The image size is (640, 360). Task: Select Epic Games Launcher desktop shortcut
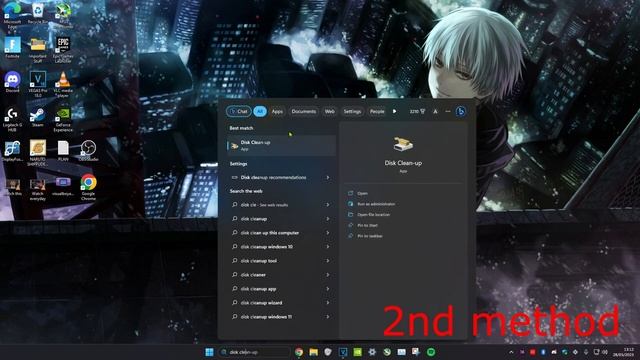[63, 50]
